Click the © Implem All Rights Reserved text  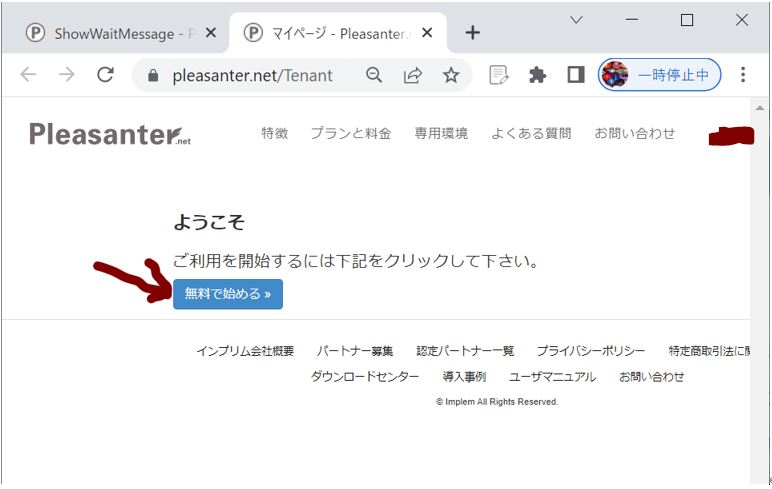(x=497, y=402)
